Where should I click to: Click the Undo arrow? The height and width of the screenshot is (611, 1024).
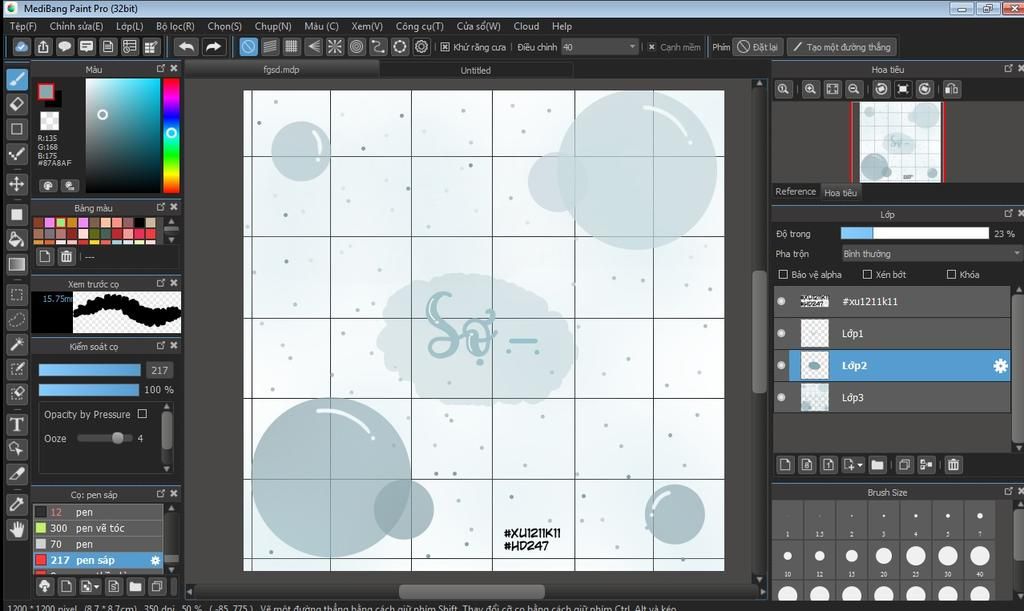[x=187, y=47]
